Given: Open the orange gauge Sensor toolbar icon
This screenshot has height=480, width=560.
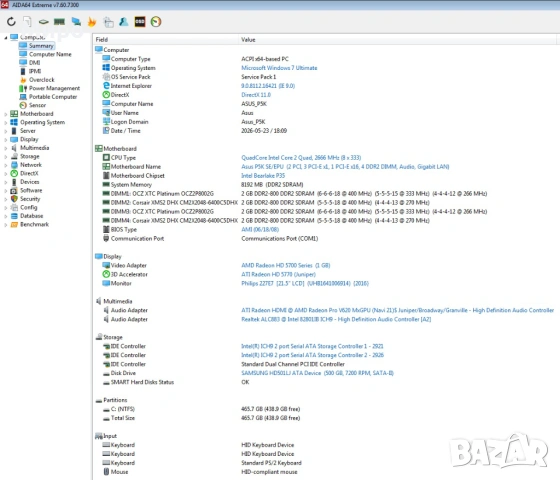Looking at the screenshot, I should (x=156, y=22).
